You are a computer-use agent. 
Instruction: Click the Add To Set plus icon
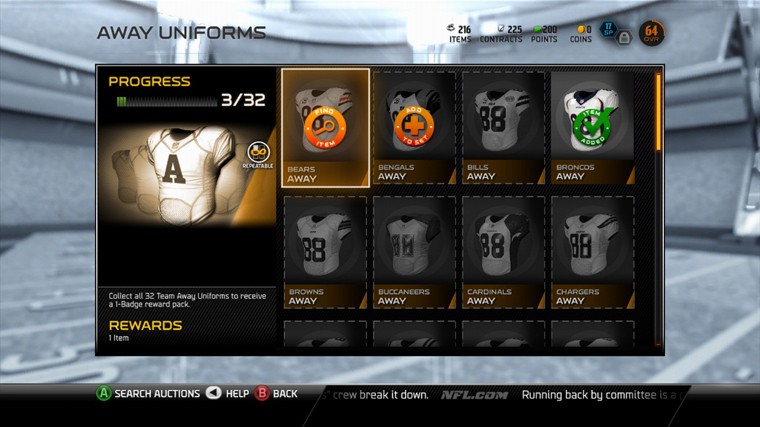coord(414,127)
